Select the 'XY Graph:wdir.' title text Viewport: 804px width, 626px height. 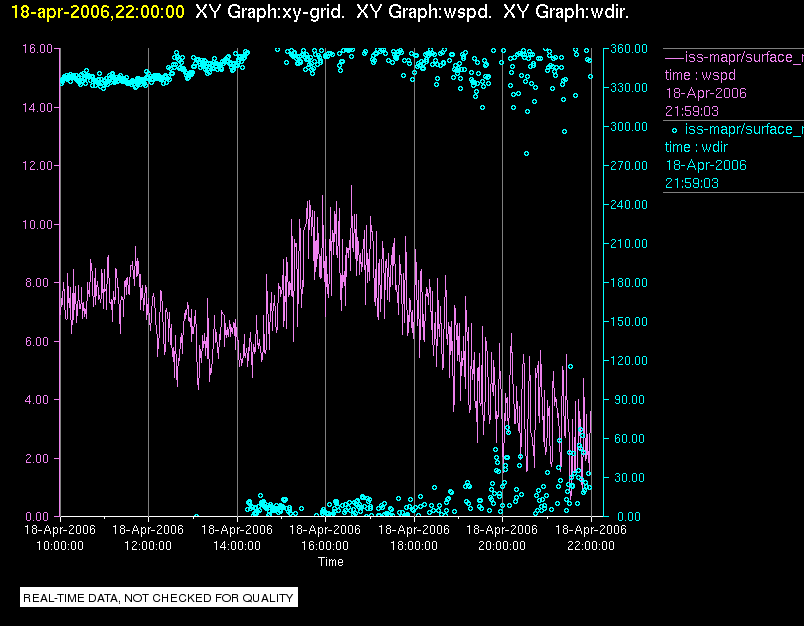tap(566, 12)
